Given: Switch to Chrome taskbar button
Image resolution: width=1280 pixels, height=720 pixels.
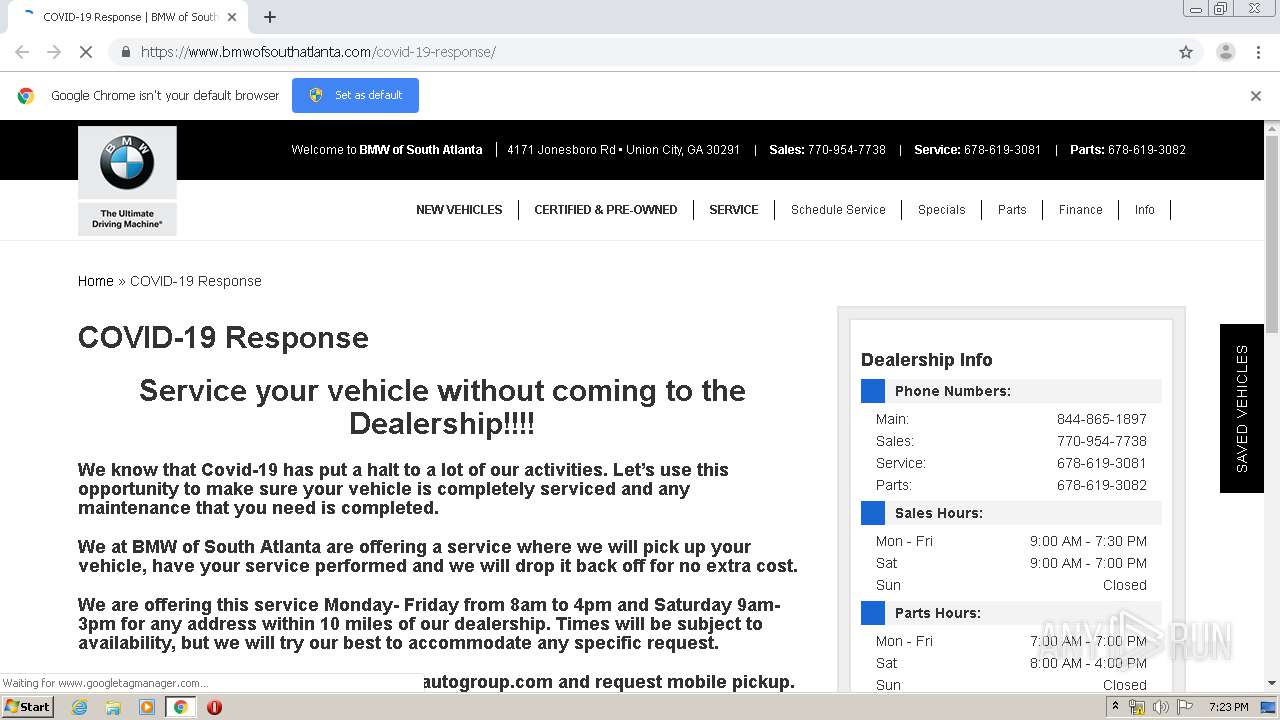Looking at the screenshot, I should pos(180,707).
